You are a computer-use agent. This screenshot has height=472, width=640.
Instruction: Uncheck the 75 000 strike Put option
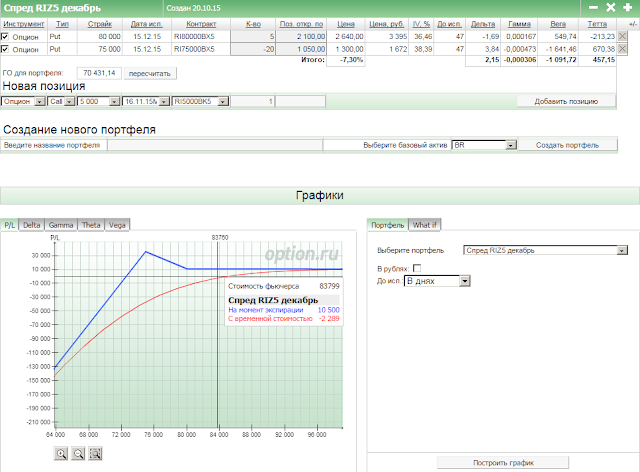click(5, 49)
